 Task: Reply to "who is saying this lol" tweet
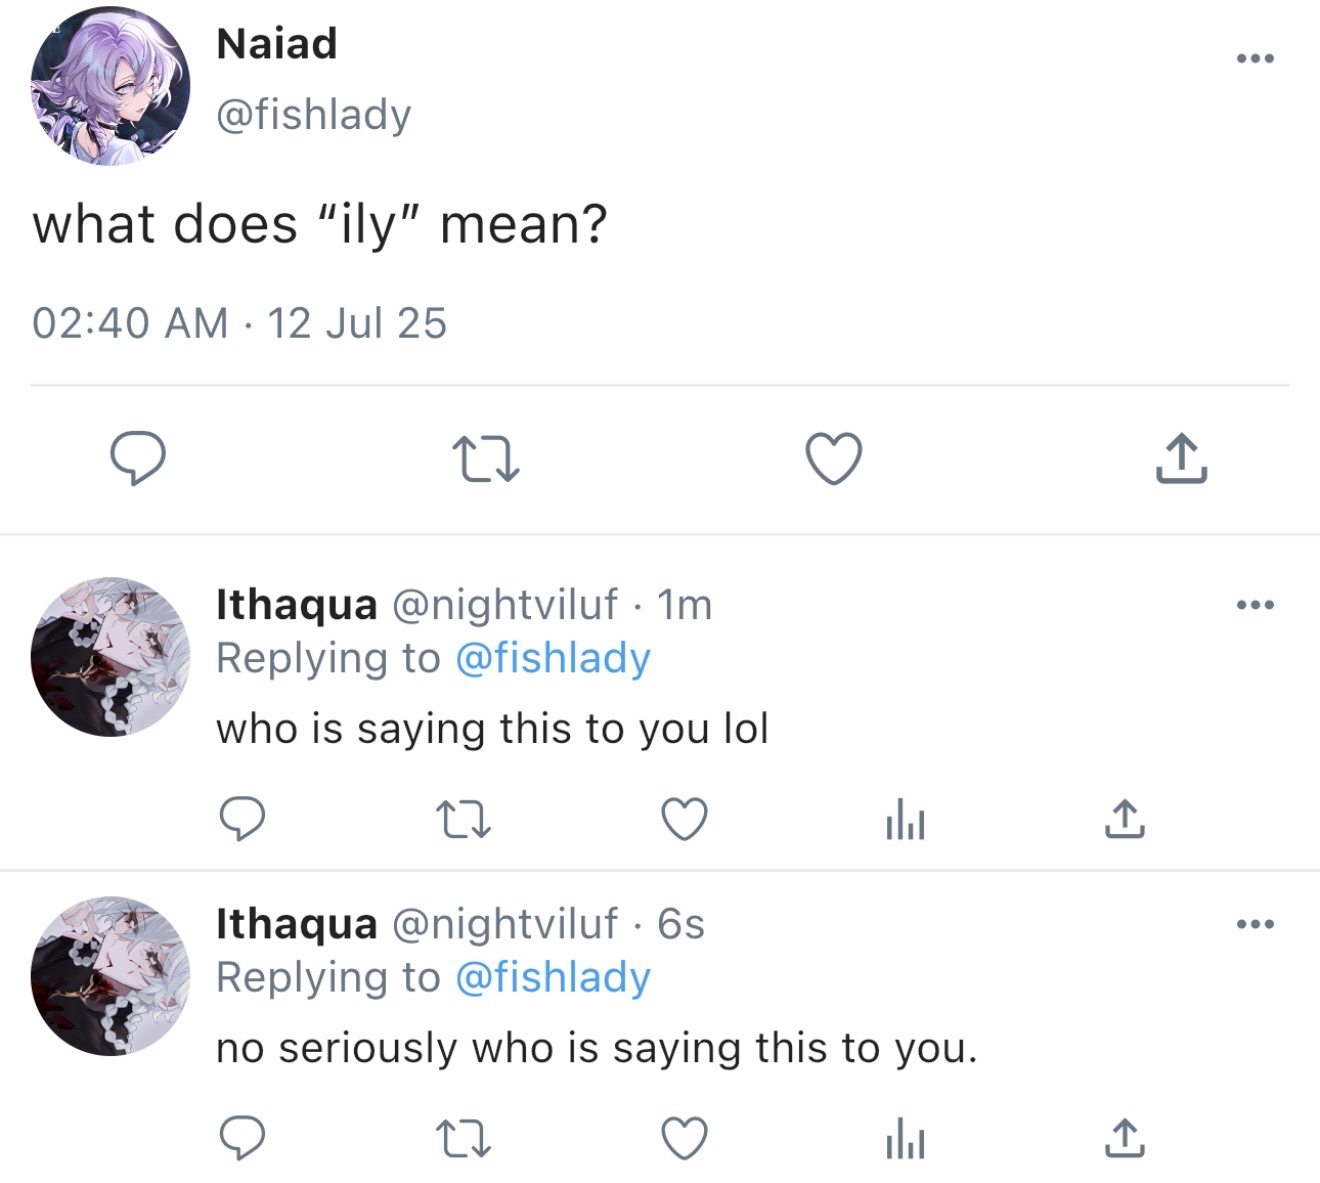(x=242, y=819)
